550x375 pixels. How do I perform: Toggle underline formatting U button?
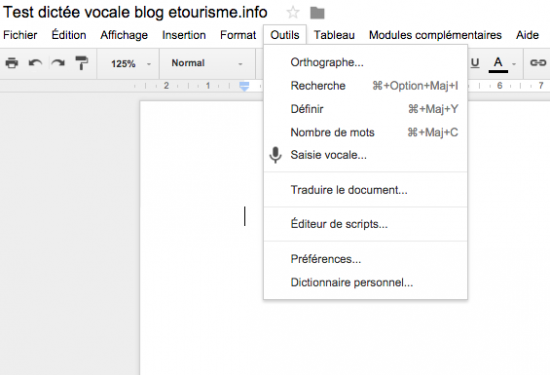click(x=475, y=63)
